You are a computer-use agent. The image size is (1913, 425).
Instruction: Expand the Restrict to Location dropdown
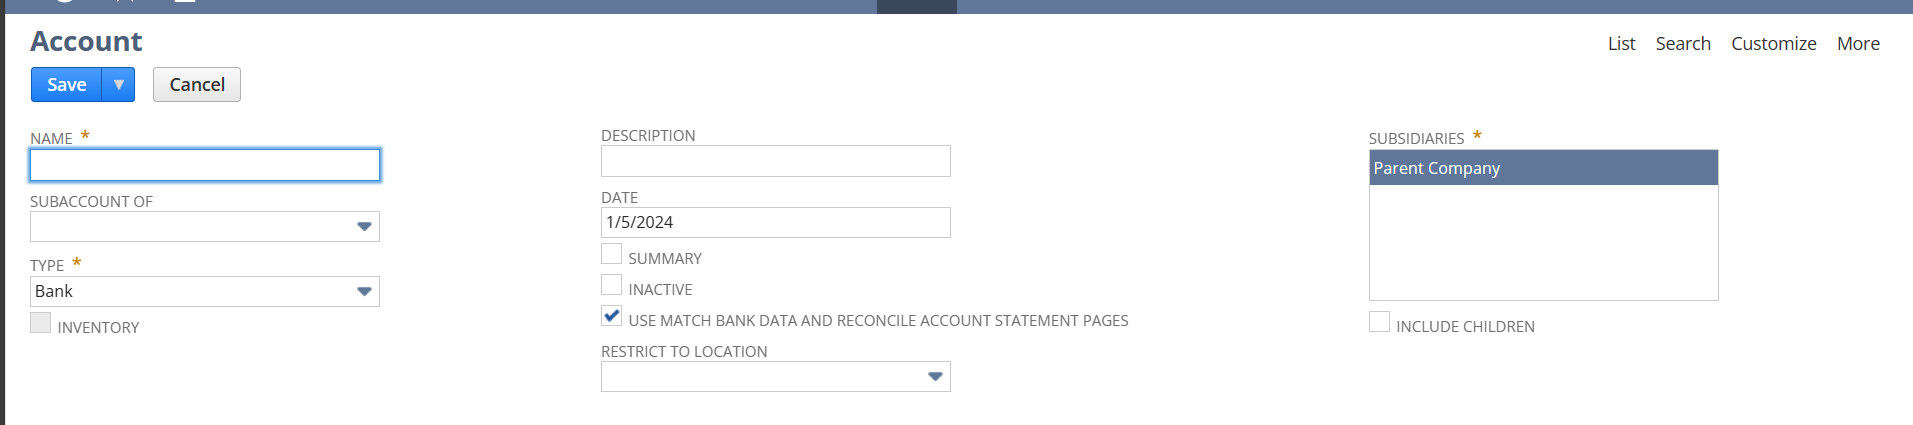pyautogui.click(x=935, y=377)
